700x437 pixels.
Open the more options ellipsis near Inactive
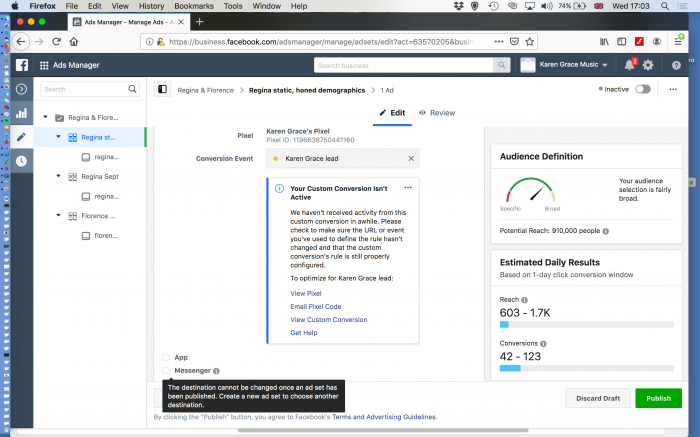[x=673, y=89]
